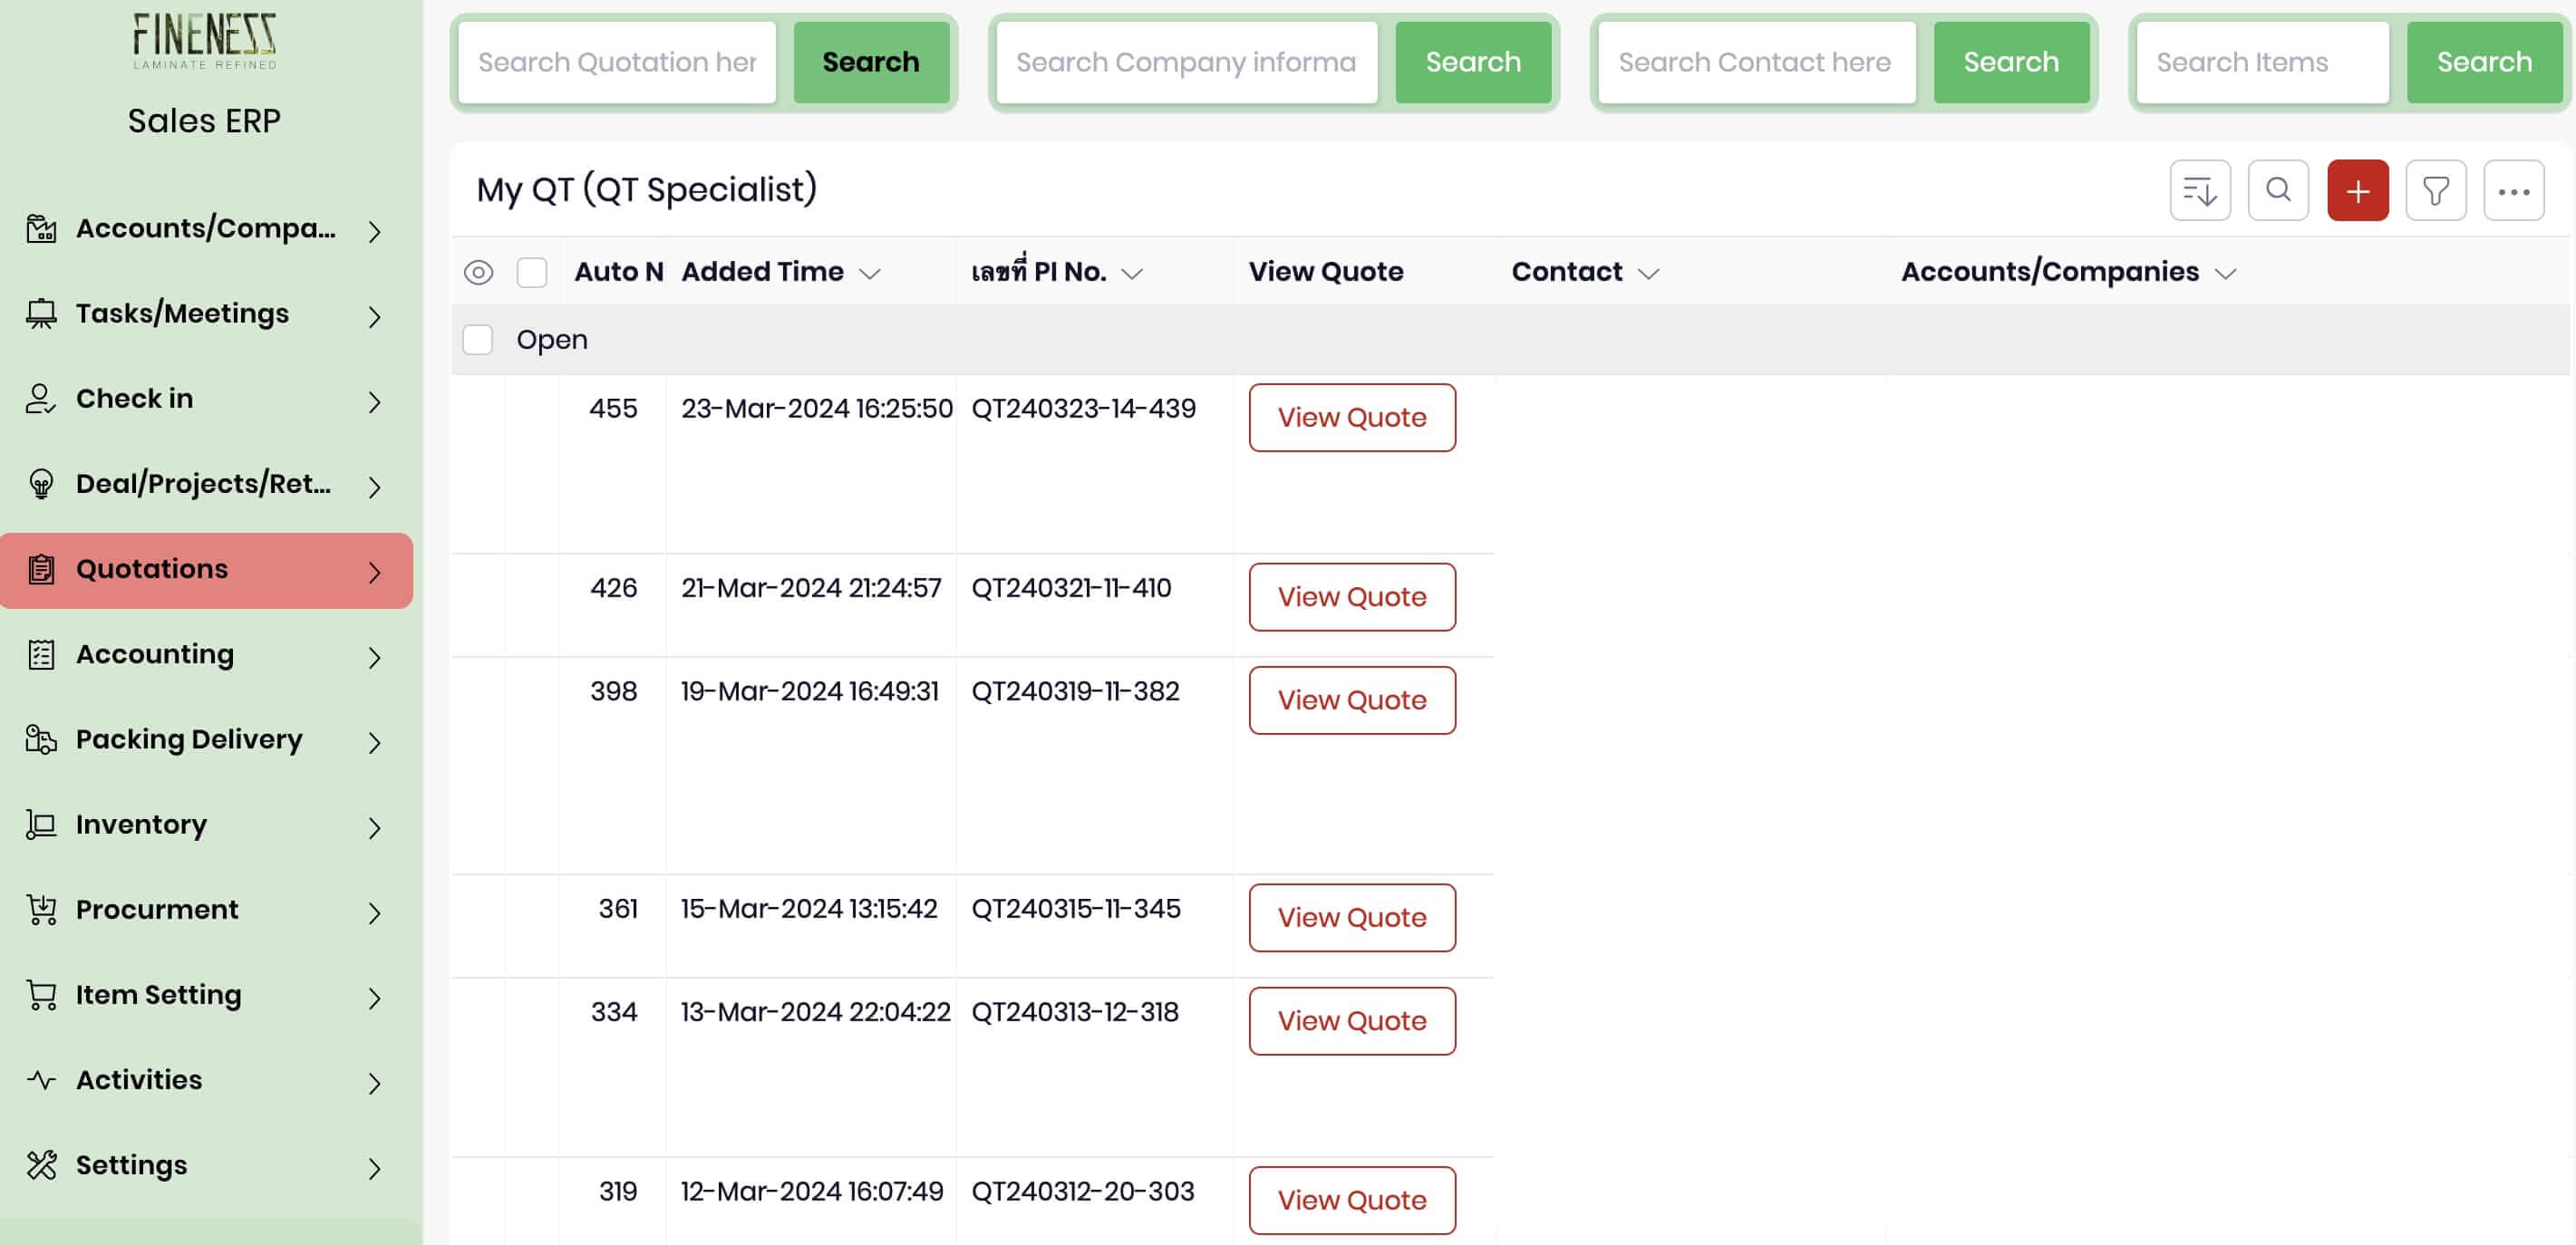Check the select-all checkbox in header row
2576x1245 pixels.
click(x=531, y=272)
